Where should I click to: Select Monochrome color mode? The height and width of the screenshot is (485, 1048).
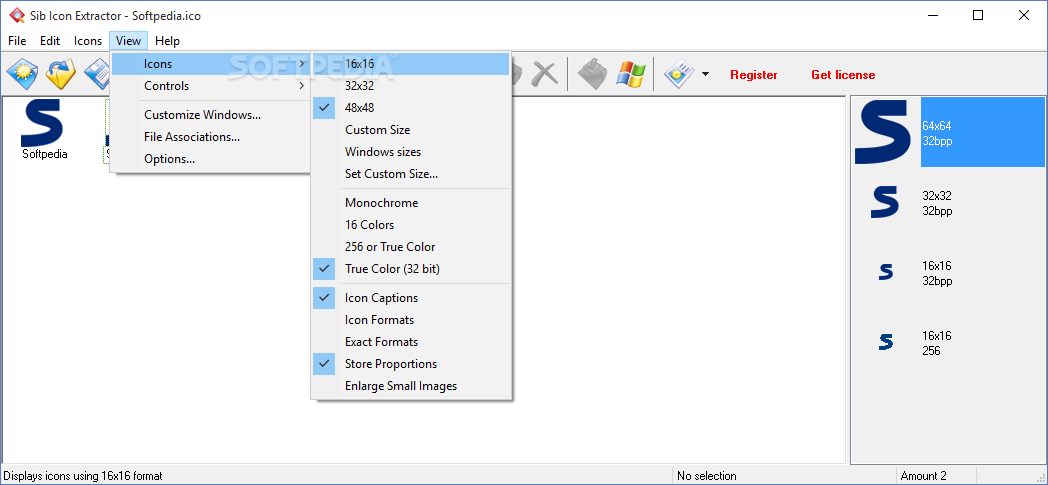tap(411, 202)
